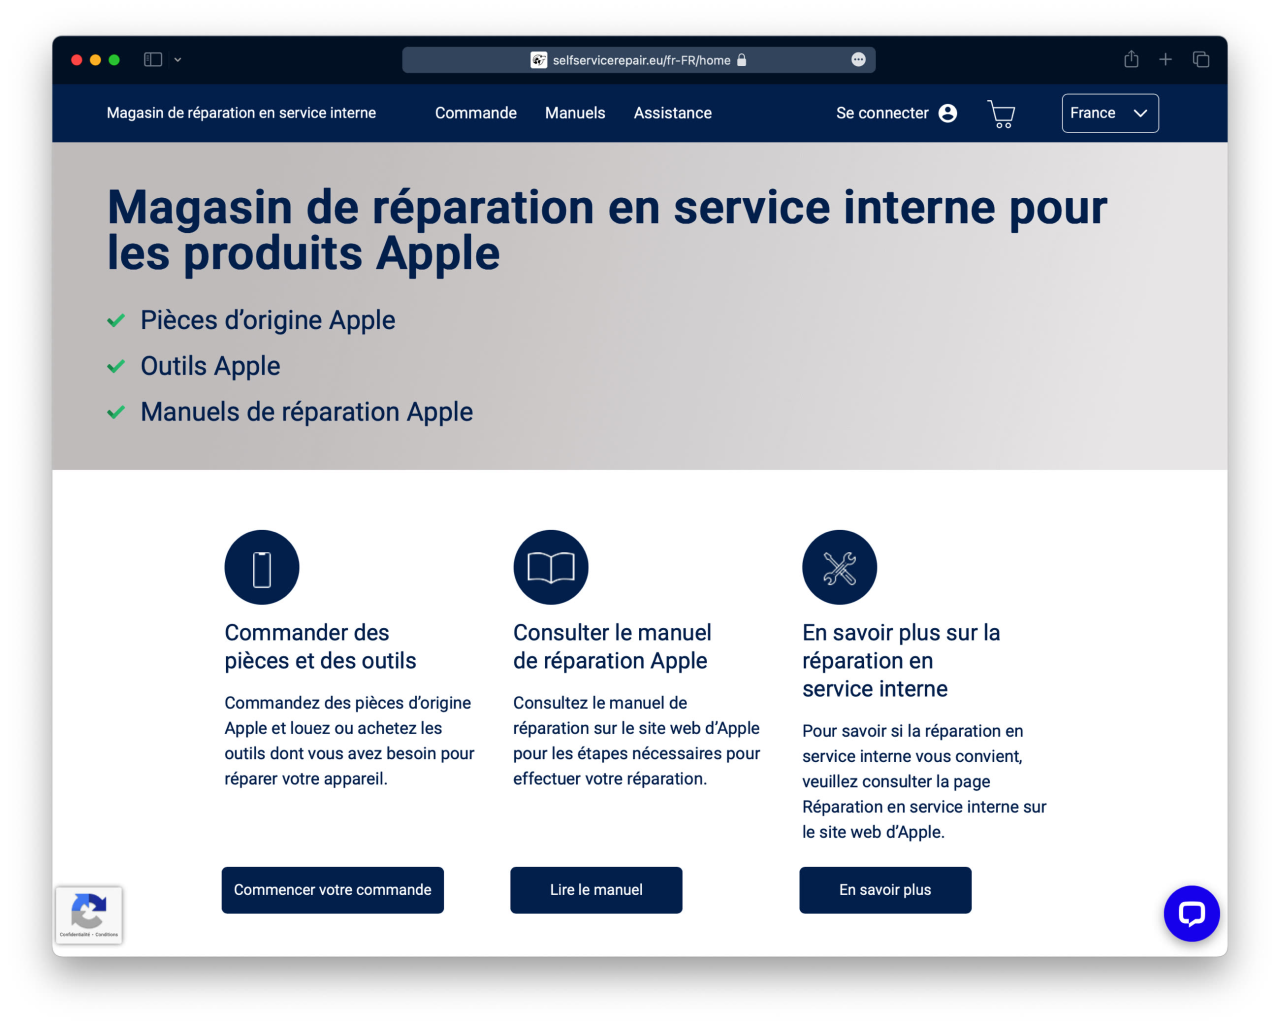The image size is (1280, 1026).
Task: Click the selfservicerepair.eu address field
Action: coord(640,60)
